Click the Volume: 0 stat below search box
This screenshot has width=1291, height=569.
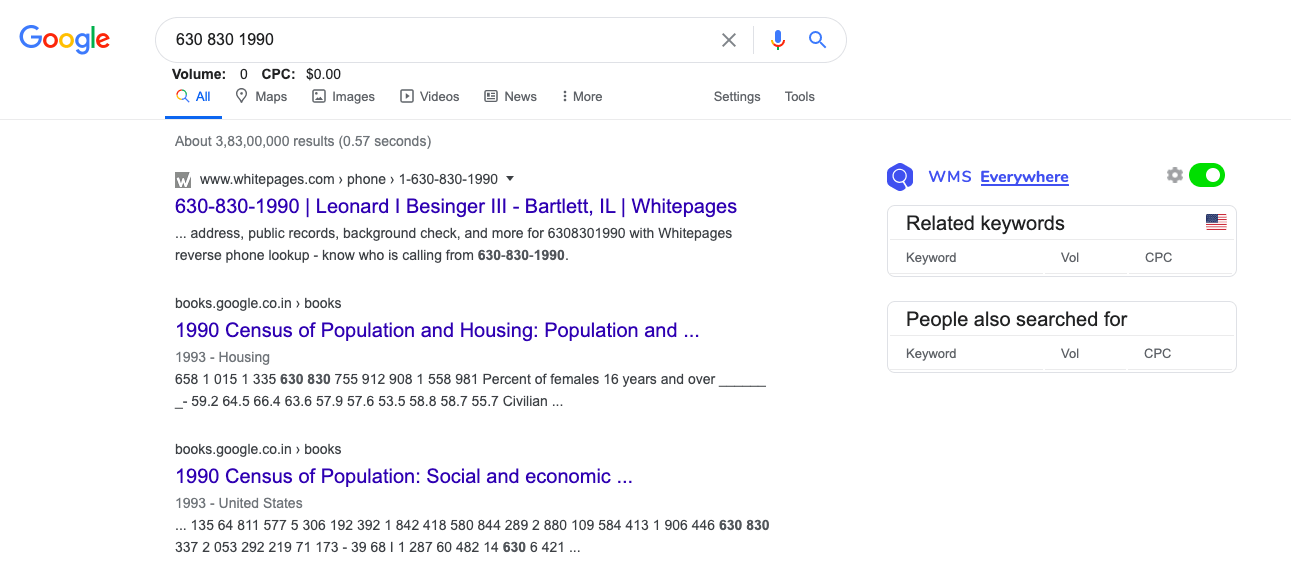point(210,74)
